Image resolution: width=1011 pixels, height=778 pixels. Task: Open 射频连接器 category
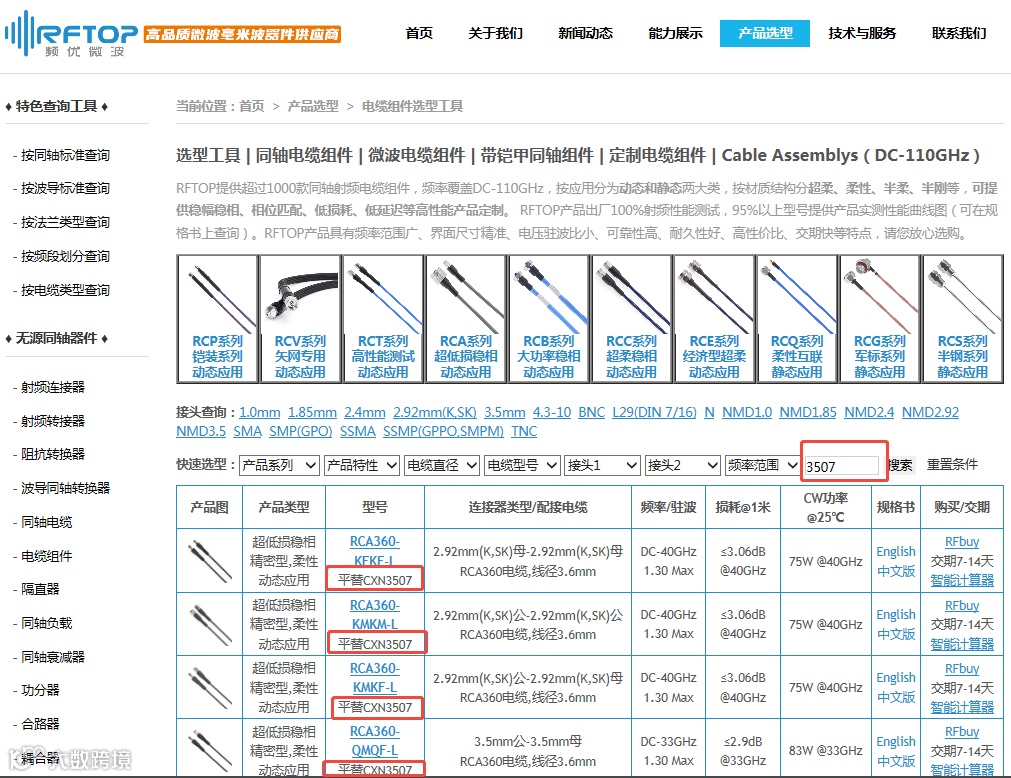(53, 387)
